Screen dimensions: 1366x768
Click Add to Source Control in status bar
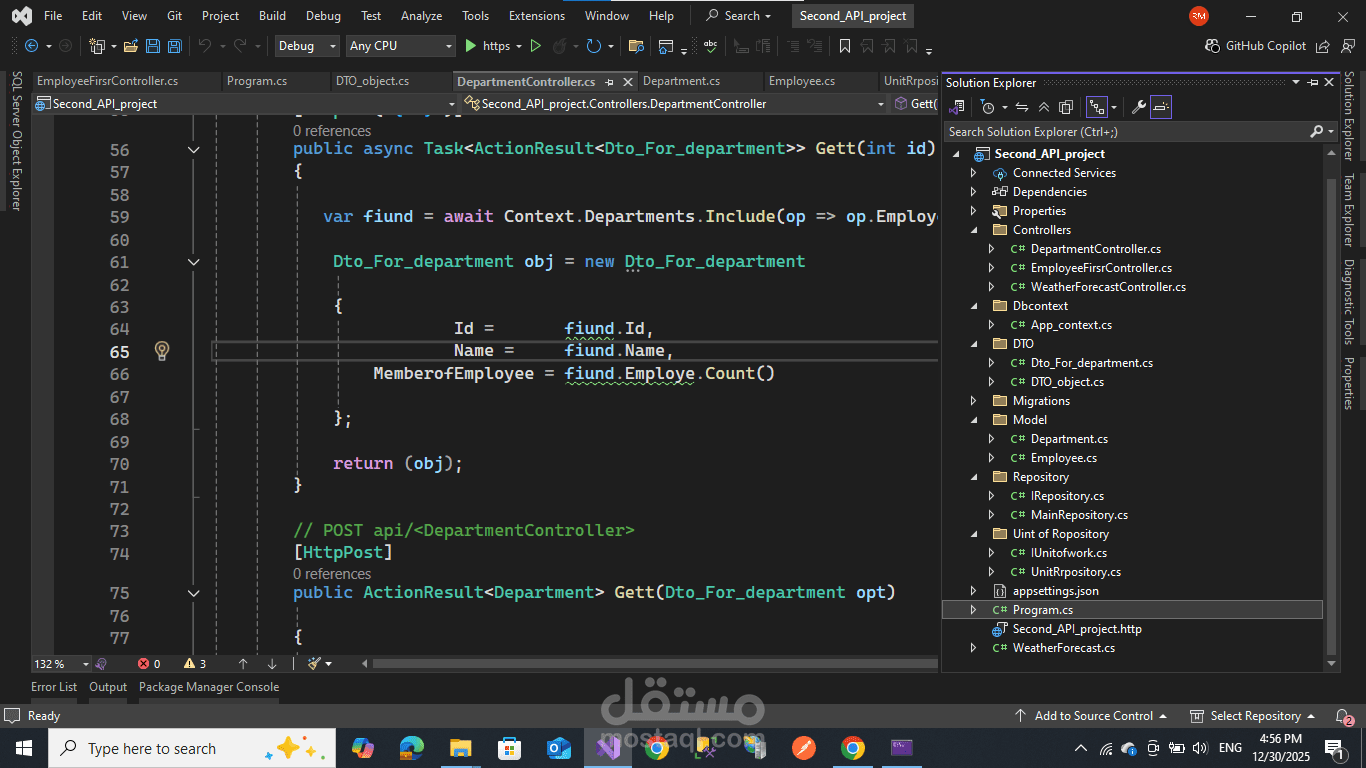click(x=1092, y=716)
